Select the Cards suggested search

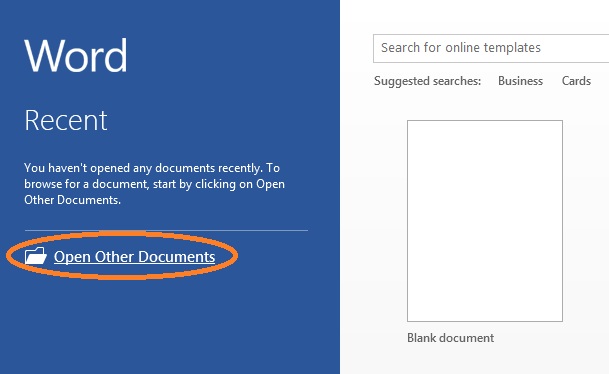coord(576,81)
